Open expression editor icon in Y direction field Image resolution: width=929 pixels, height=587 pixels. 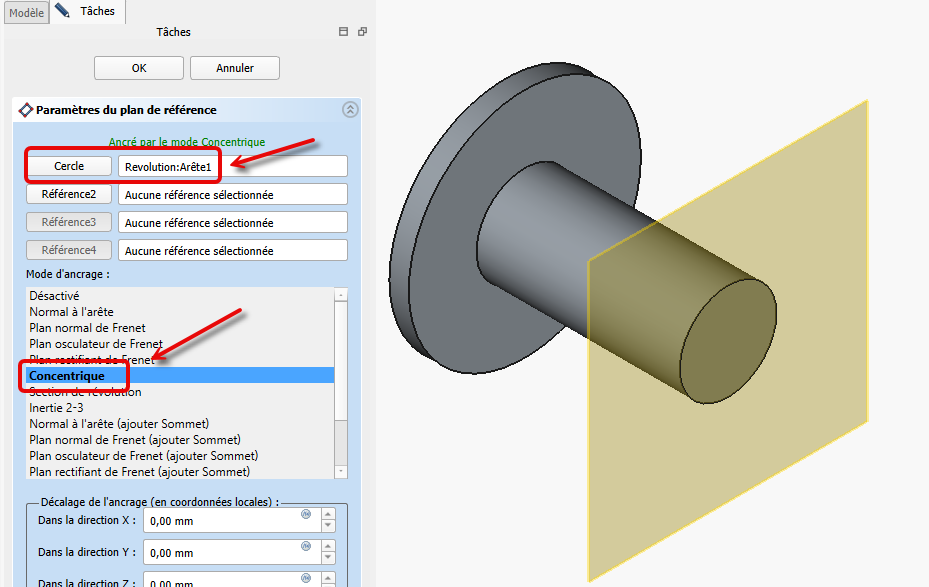tap(306, 547)
